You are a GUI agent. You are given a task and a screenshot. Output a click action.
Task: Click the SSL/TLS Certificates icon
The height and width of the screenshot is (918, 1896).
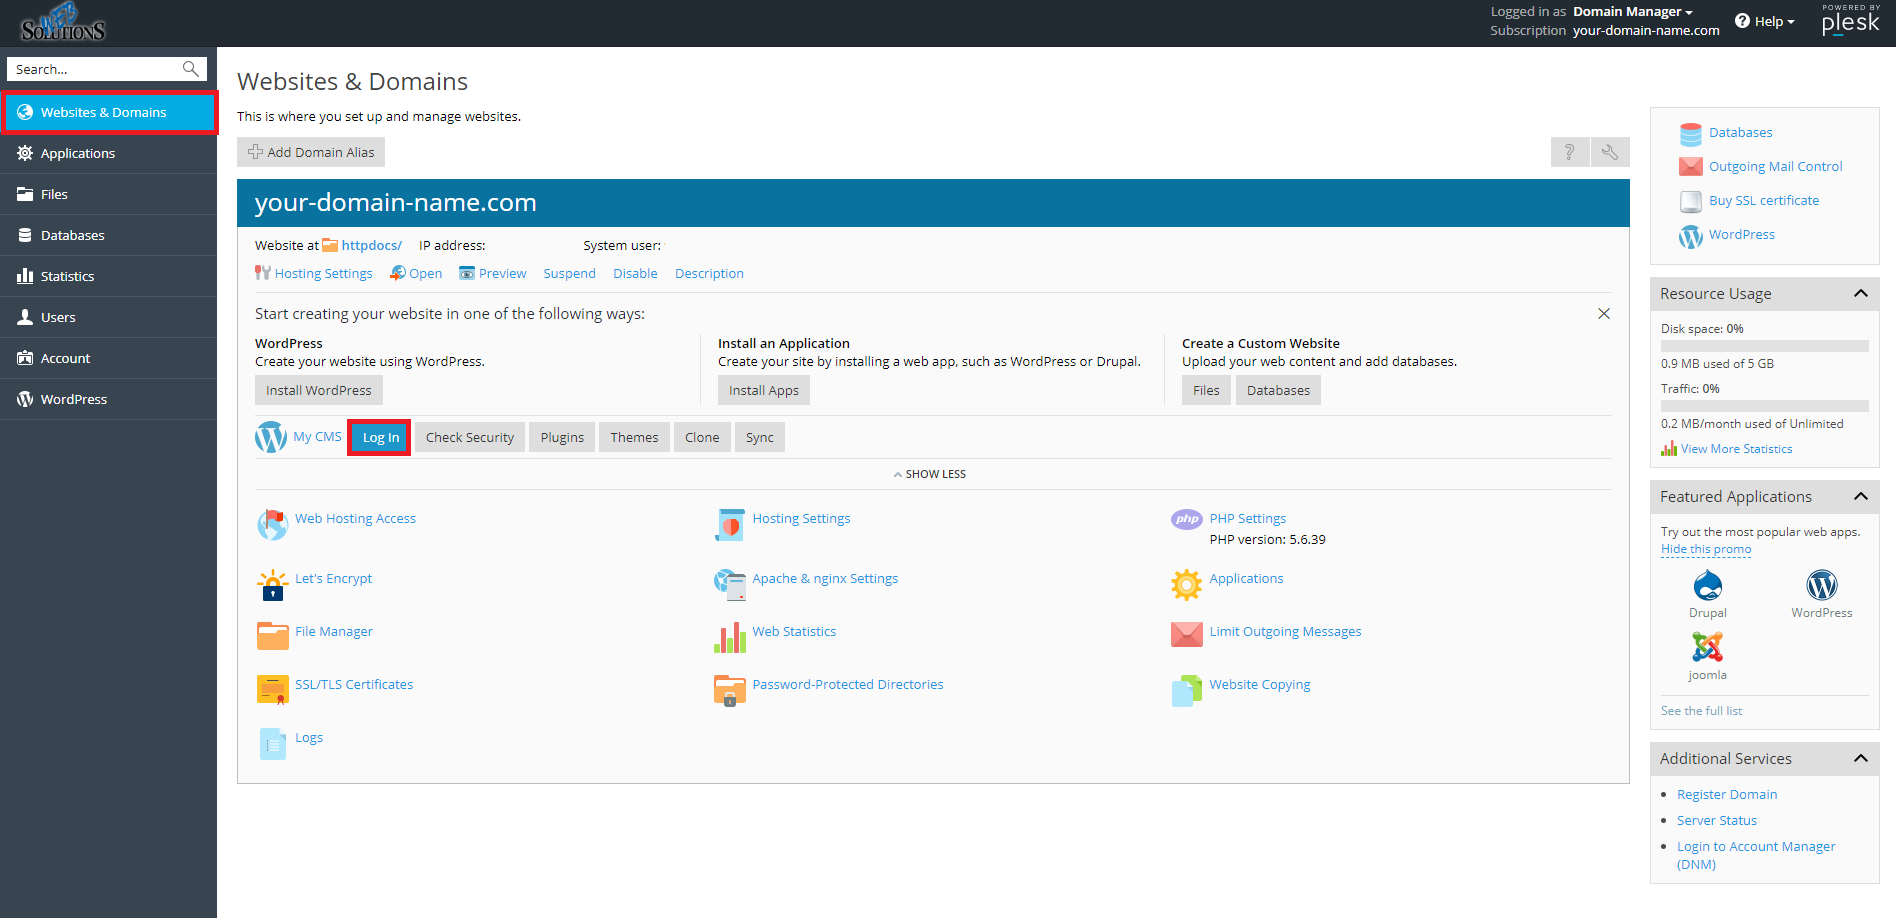(272, 690)
